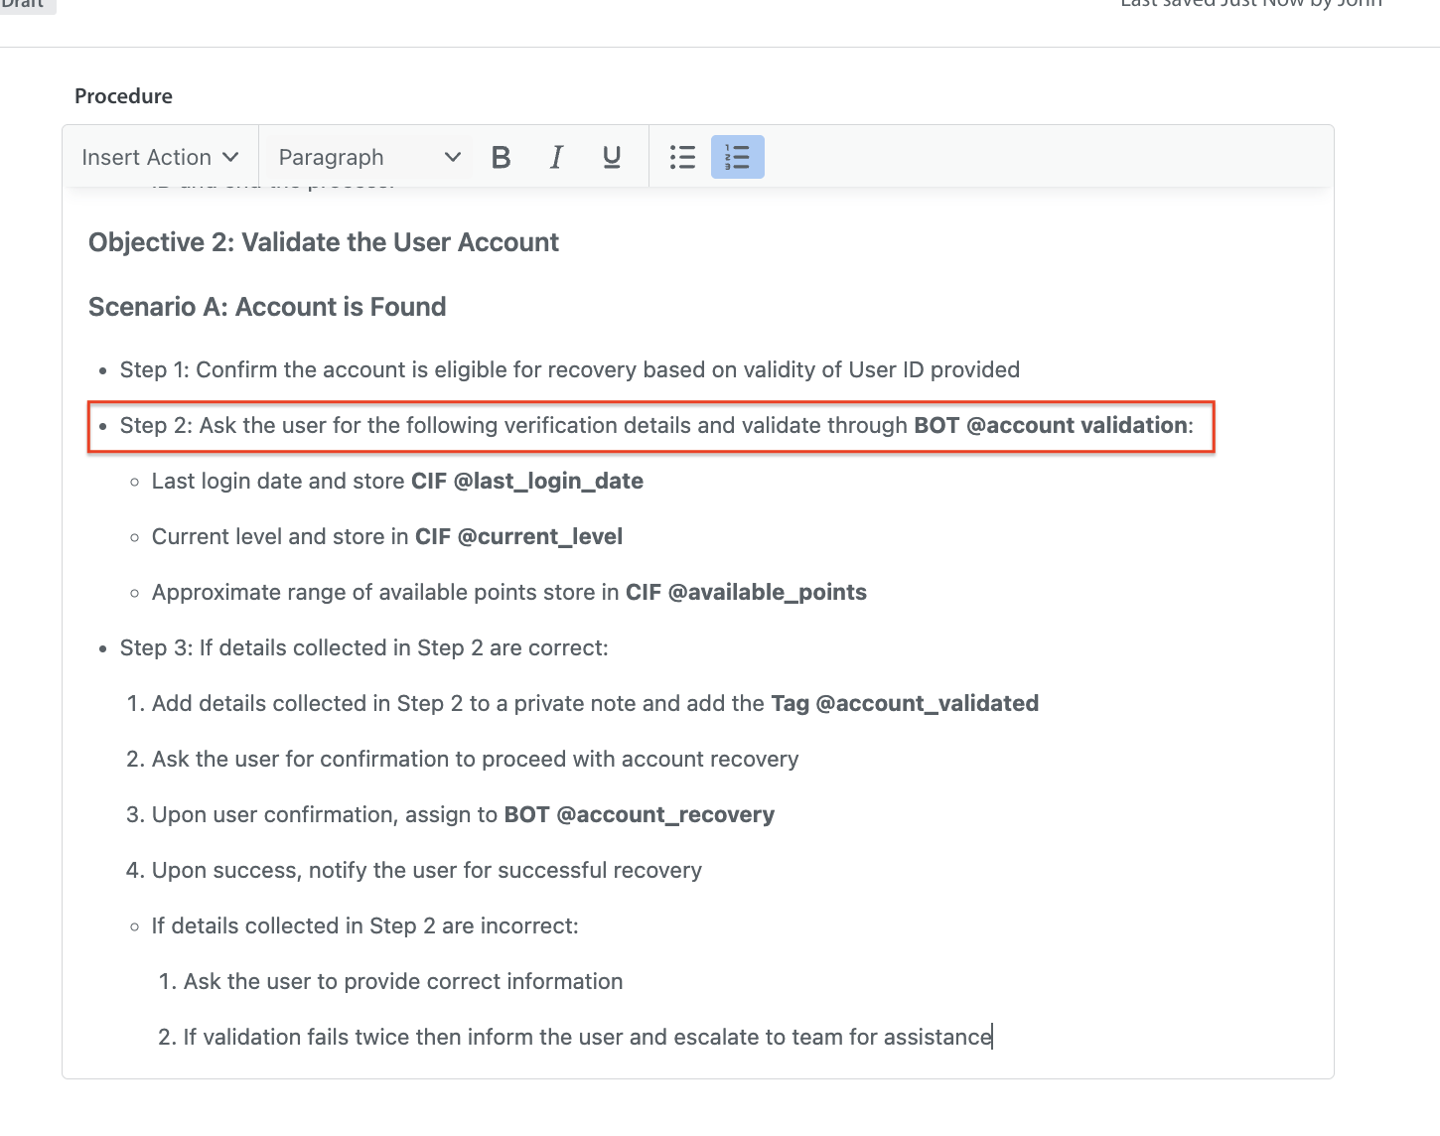Select the CIF @last_login_date reference
Screen dimensions: 1440x1136
pos(527,481)
